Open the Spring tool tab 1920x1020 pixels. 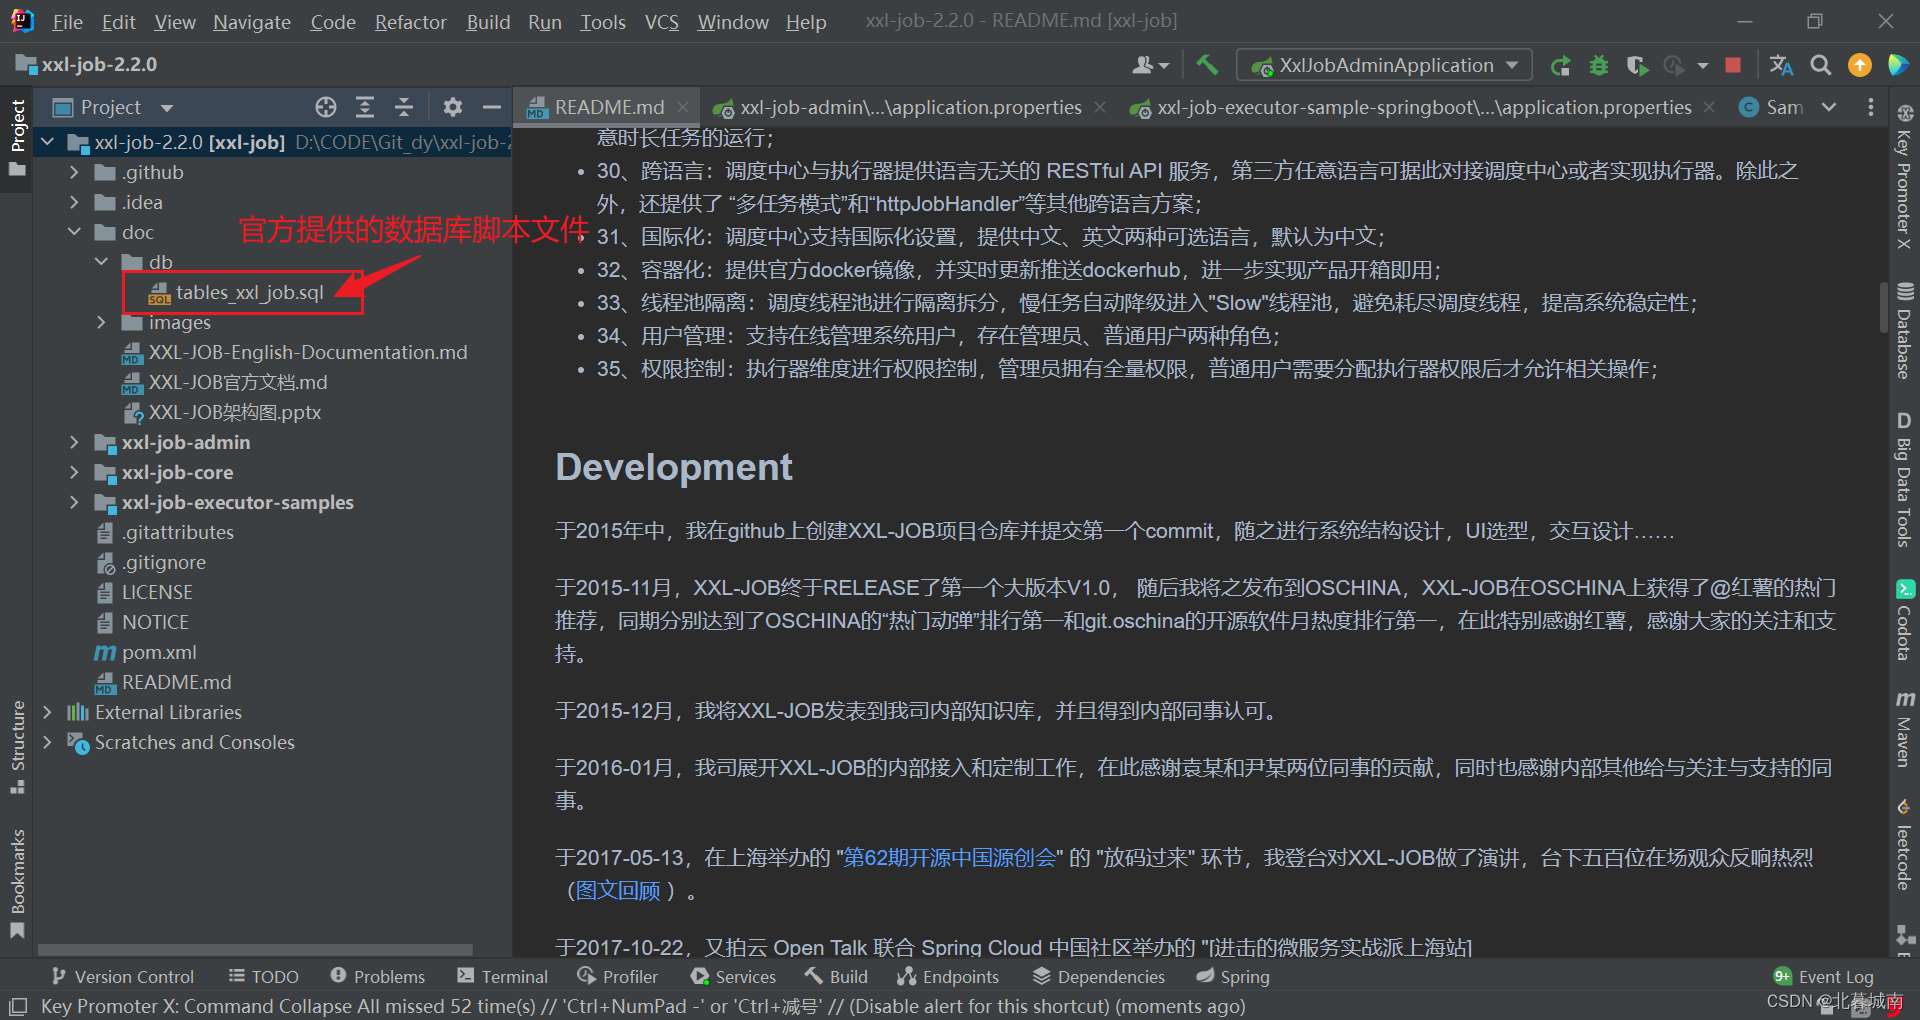pyautogui.click(x=1233, y=977)
